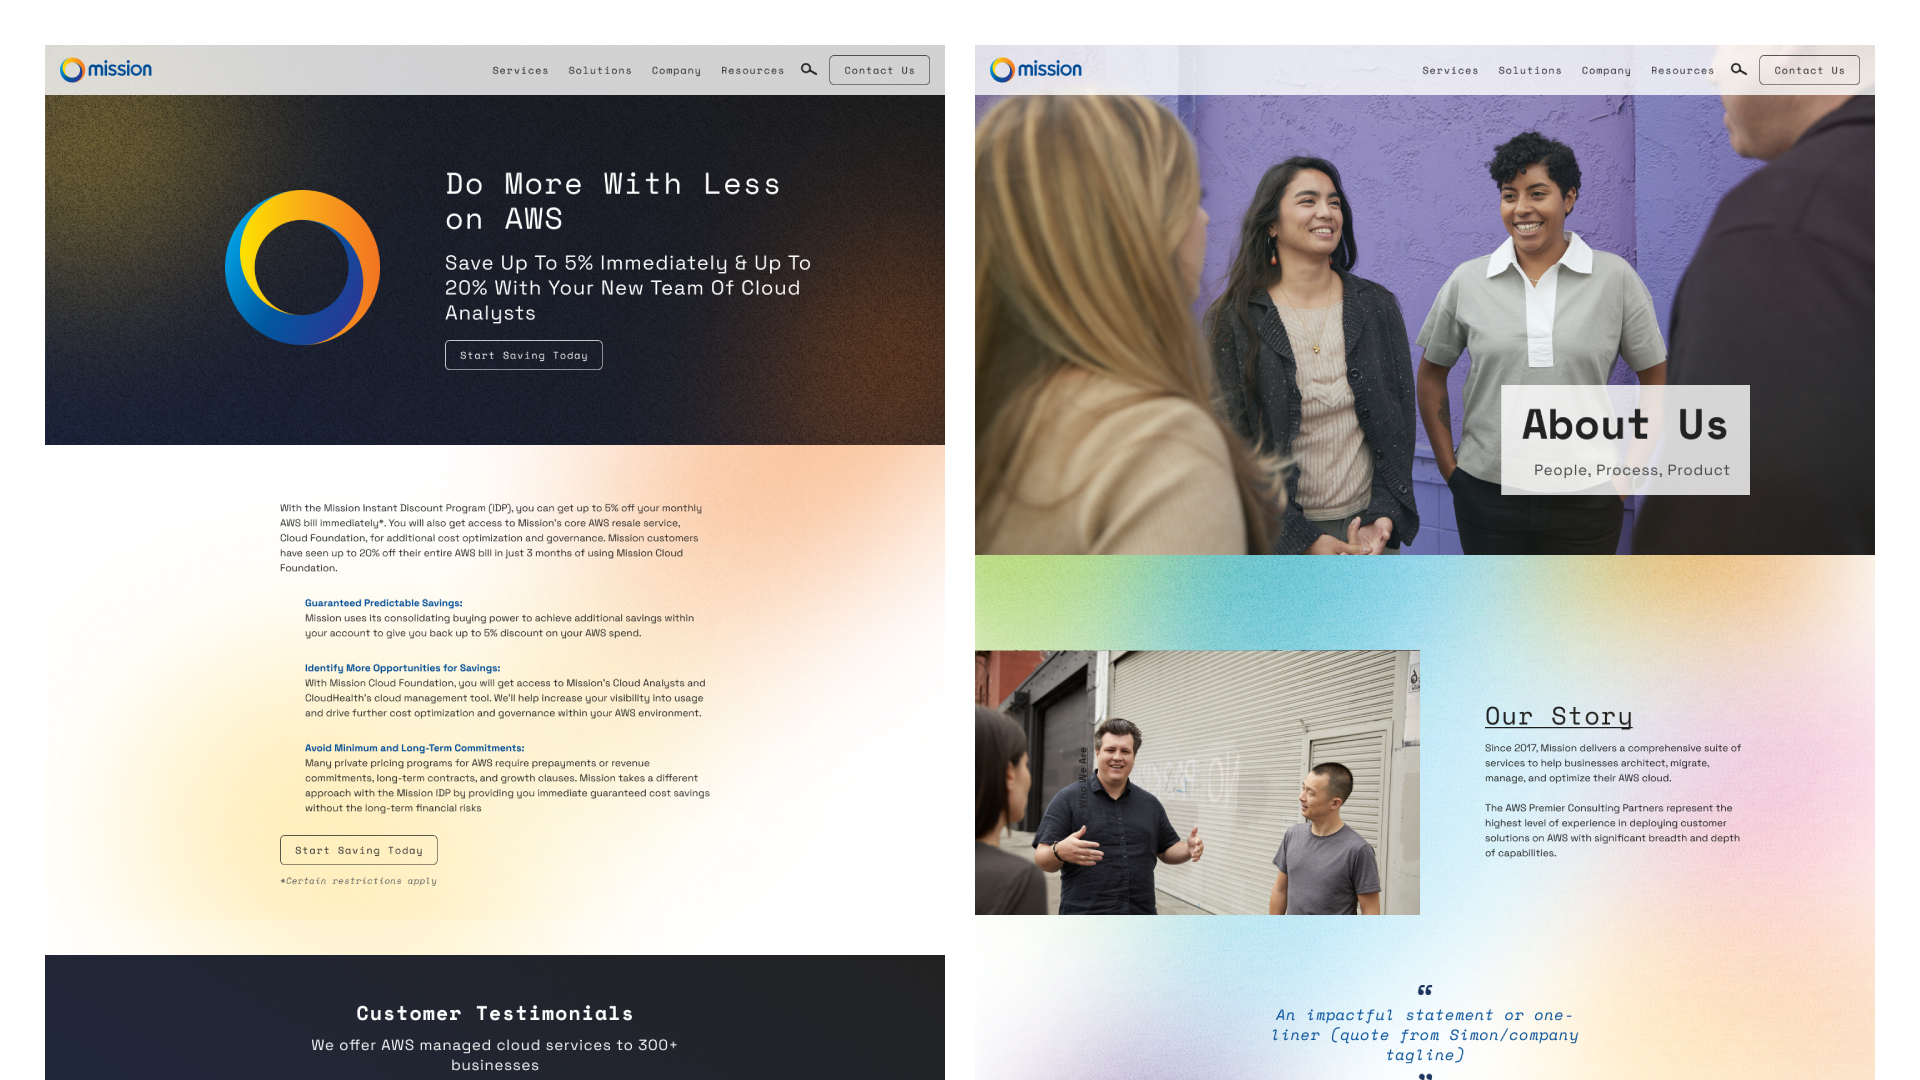Click the search icon on left page

[x=809, y=69]
